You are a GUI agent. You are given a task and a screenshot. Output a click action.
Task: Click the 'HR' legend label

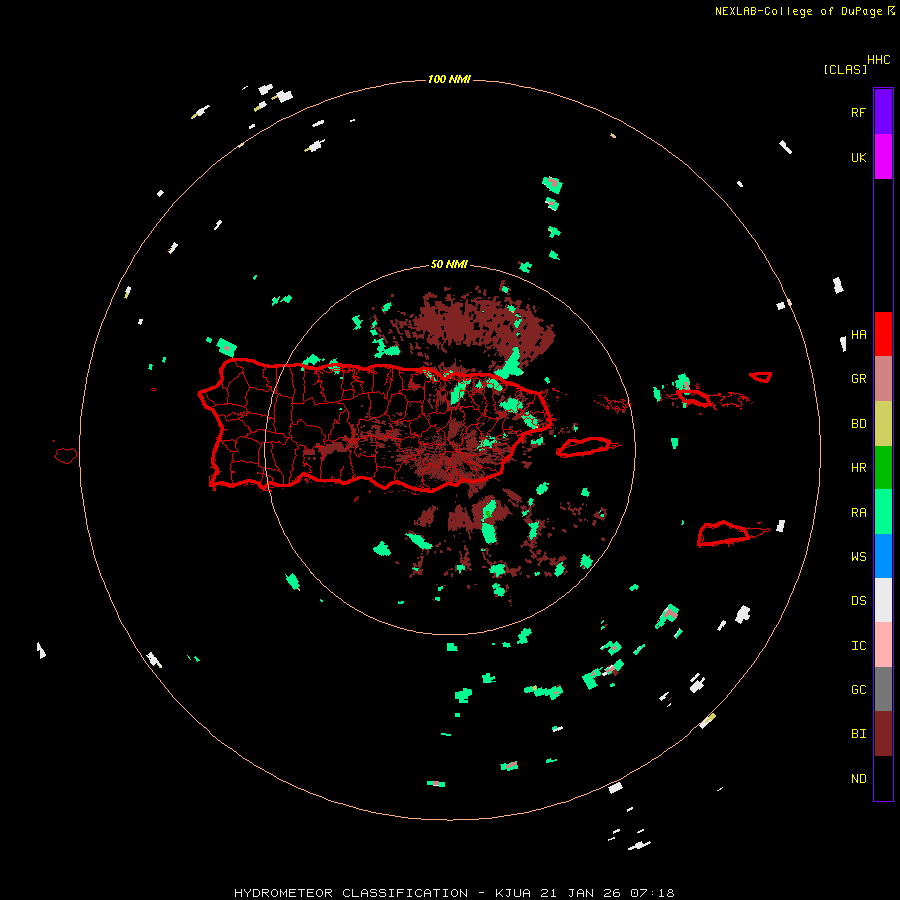click(x=858, y=468)
